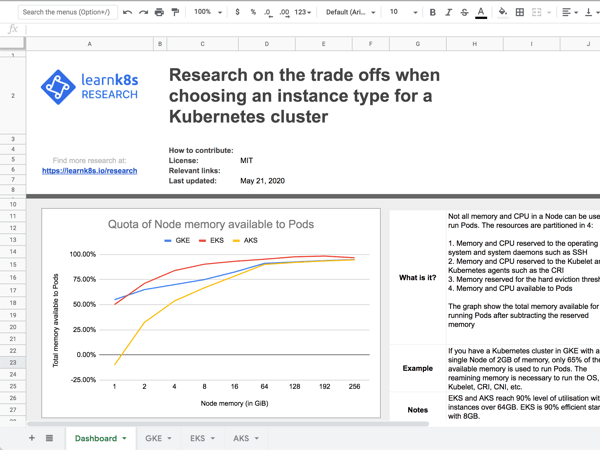Select row 2 header
This screenshot has width=600, height=450.
click(x=13, y=96)
